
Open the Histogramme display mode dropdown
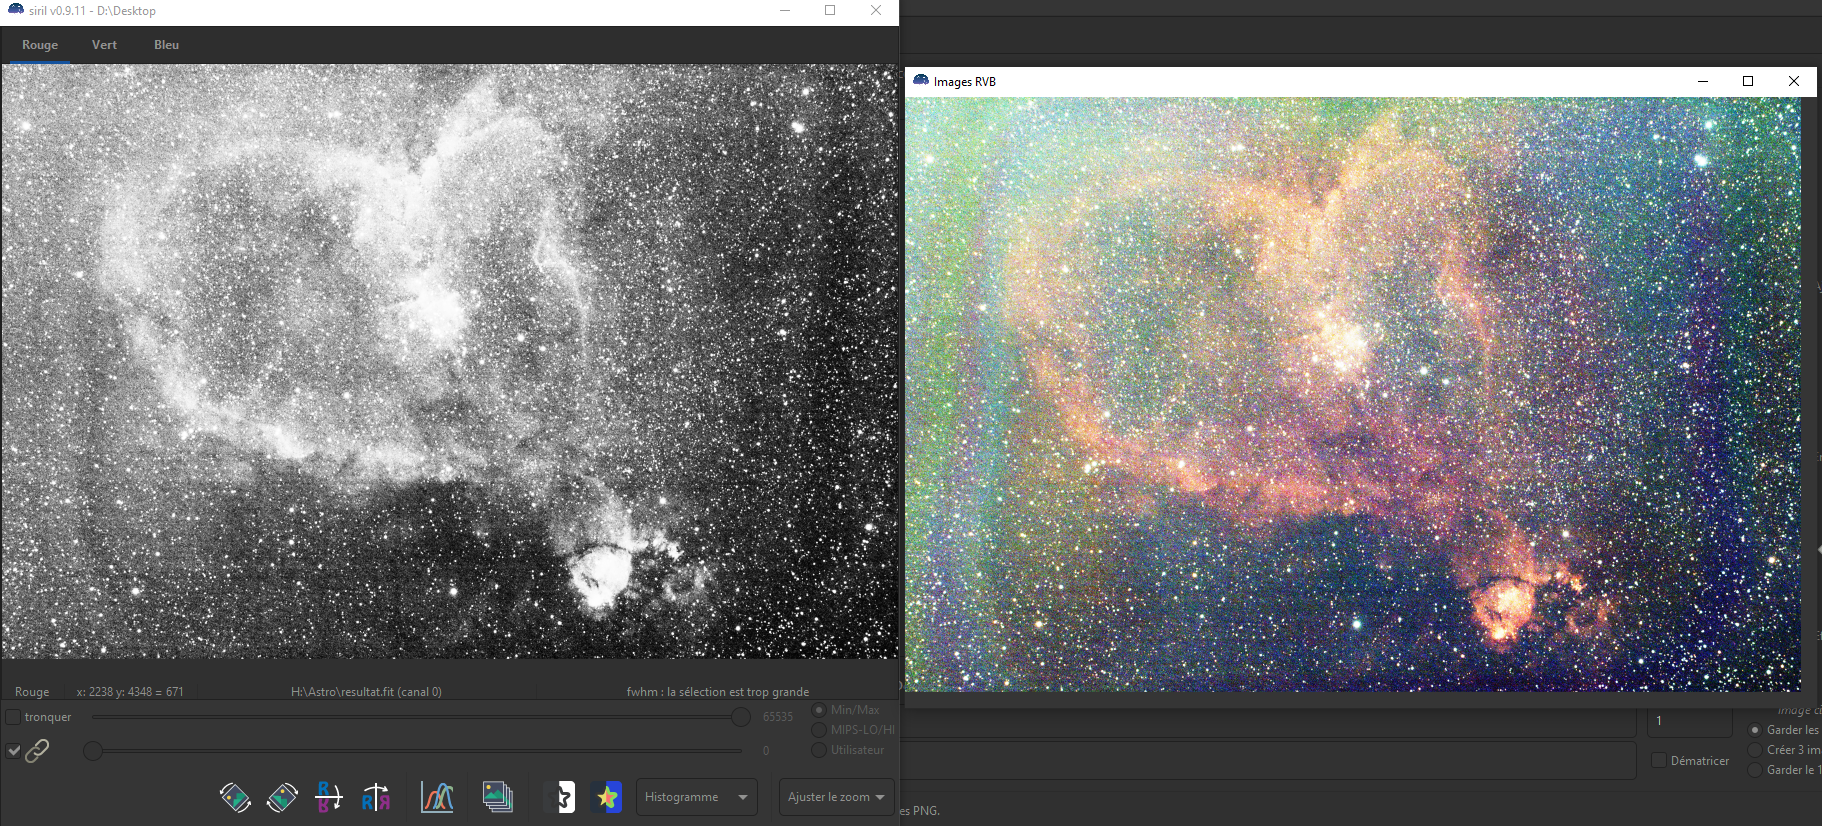(697, 797)
